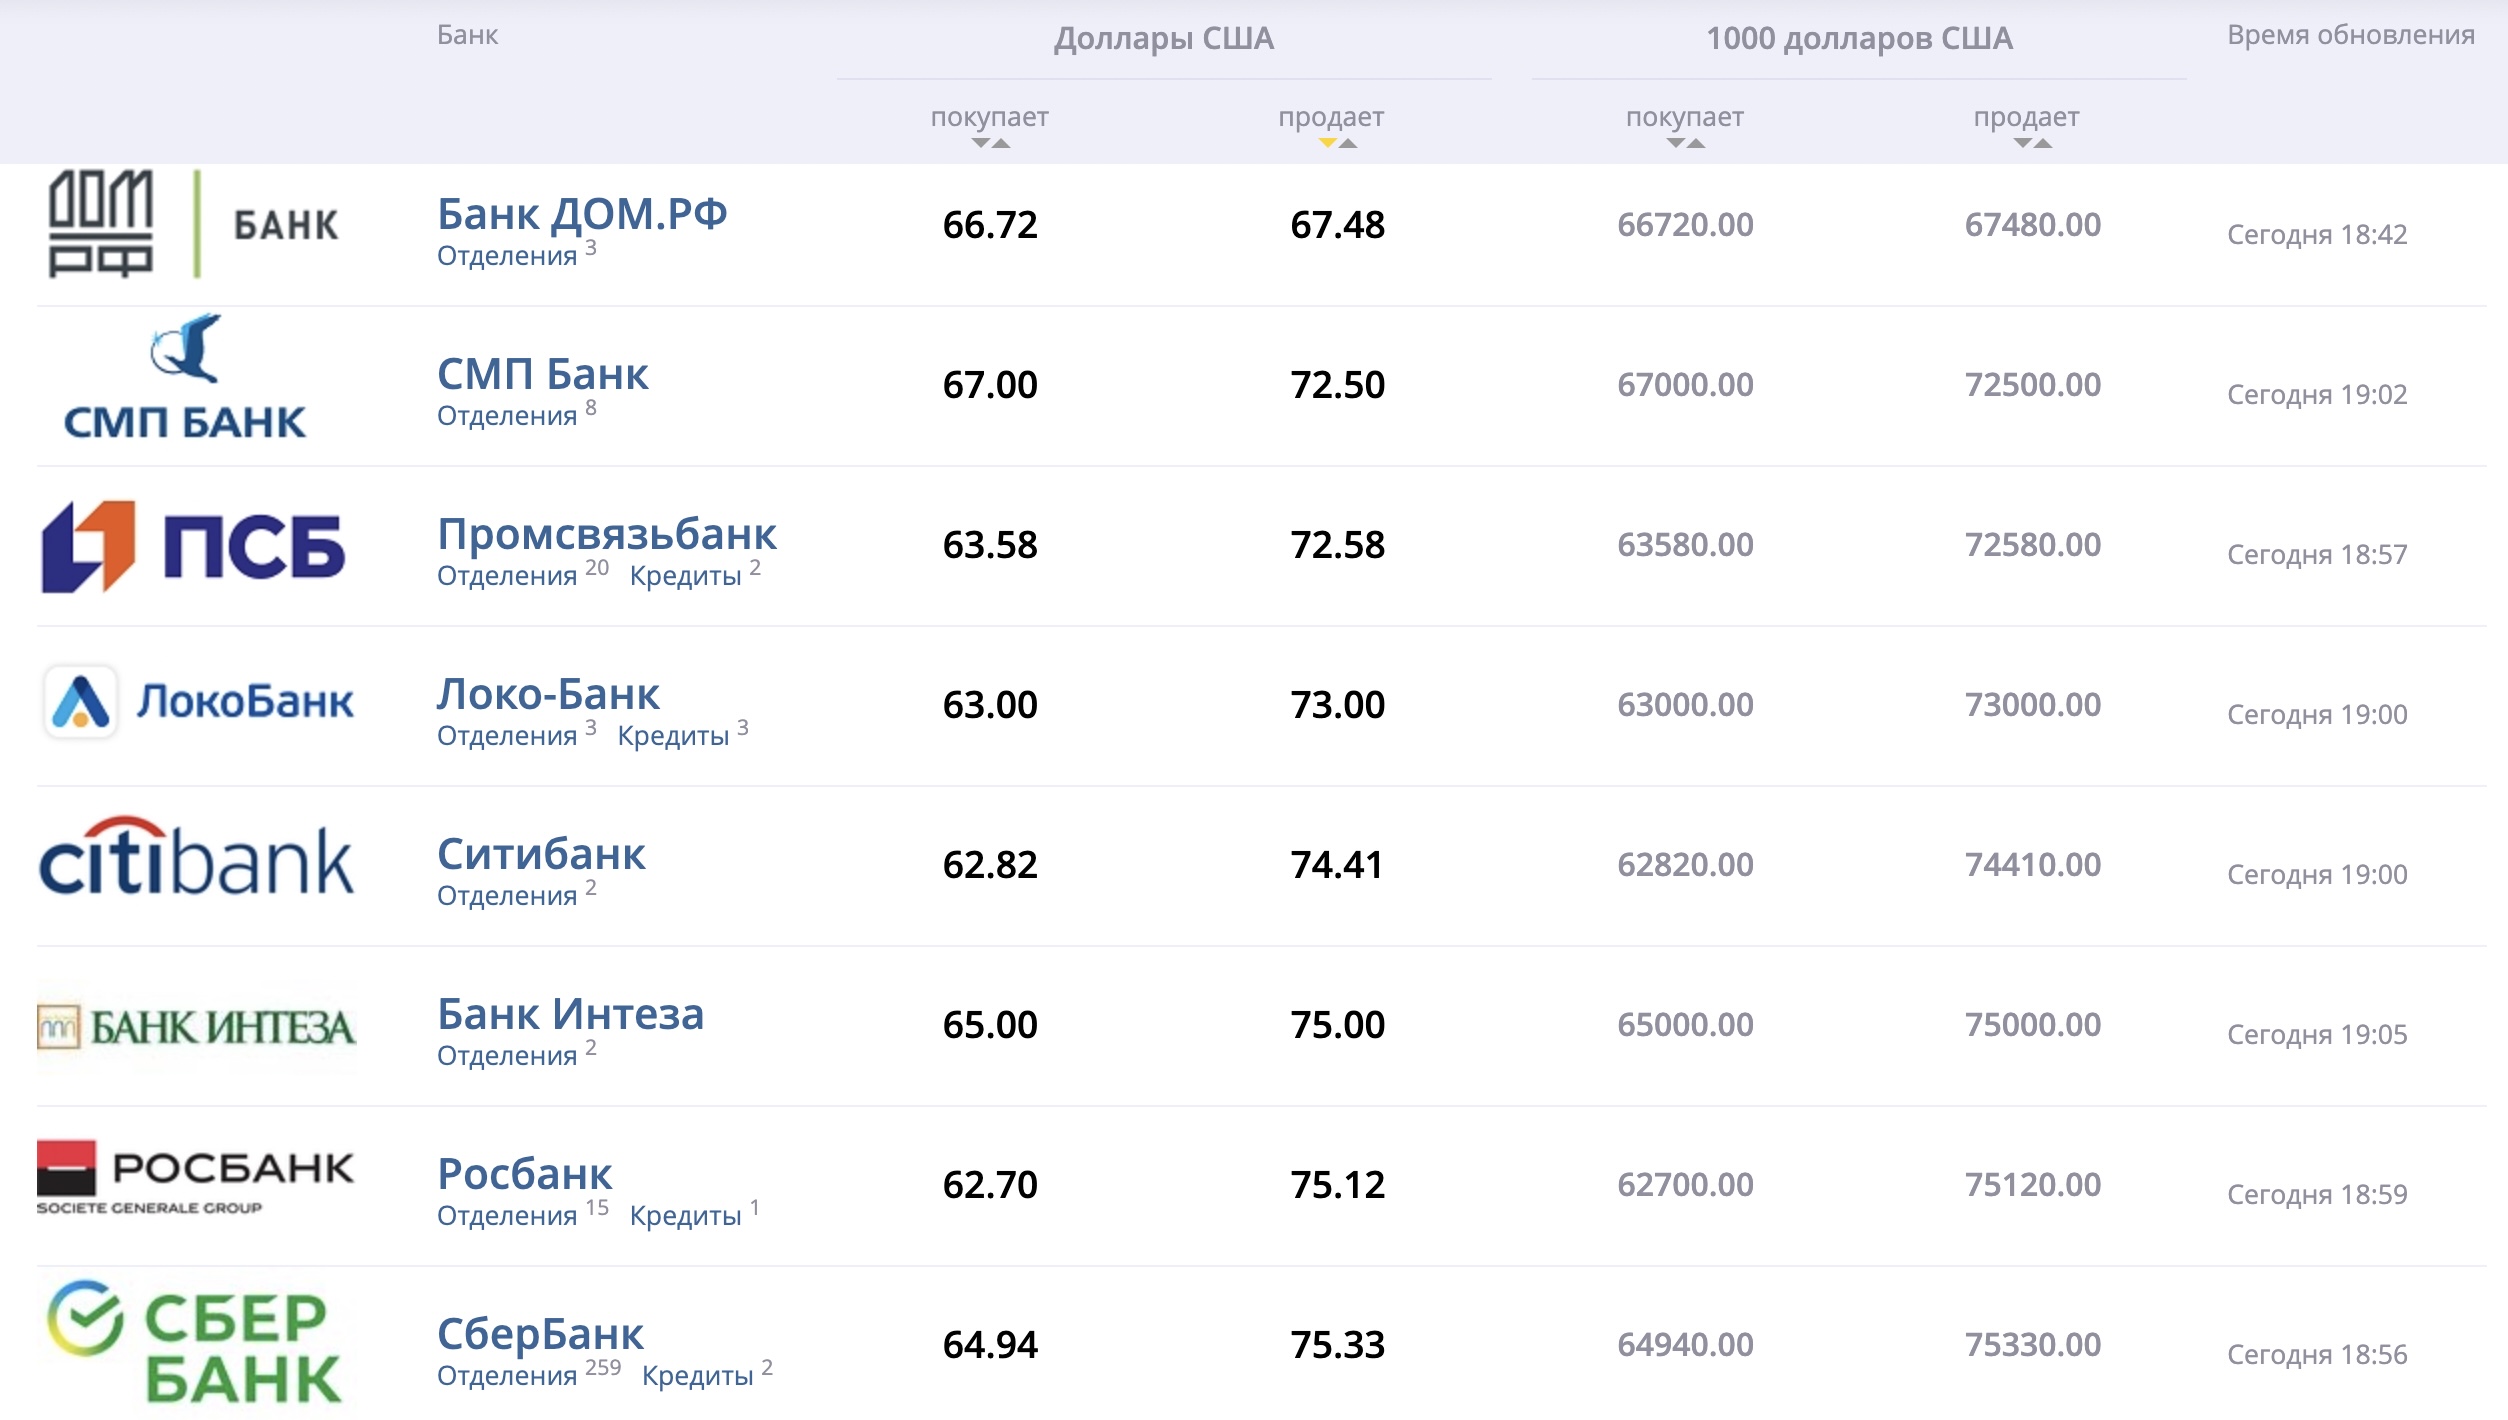Open Росбанк Кредиты link
This screenshot has height=1420, width=2508.
point(695,1214)
